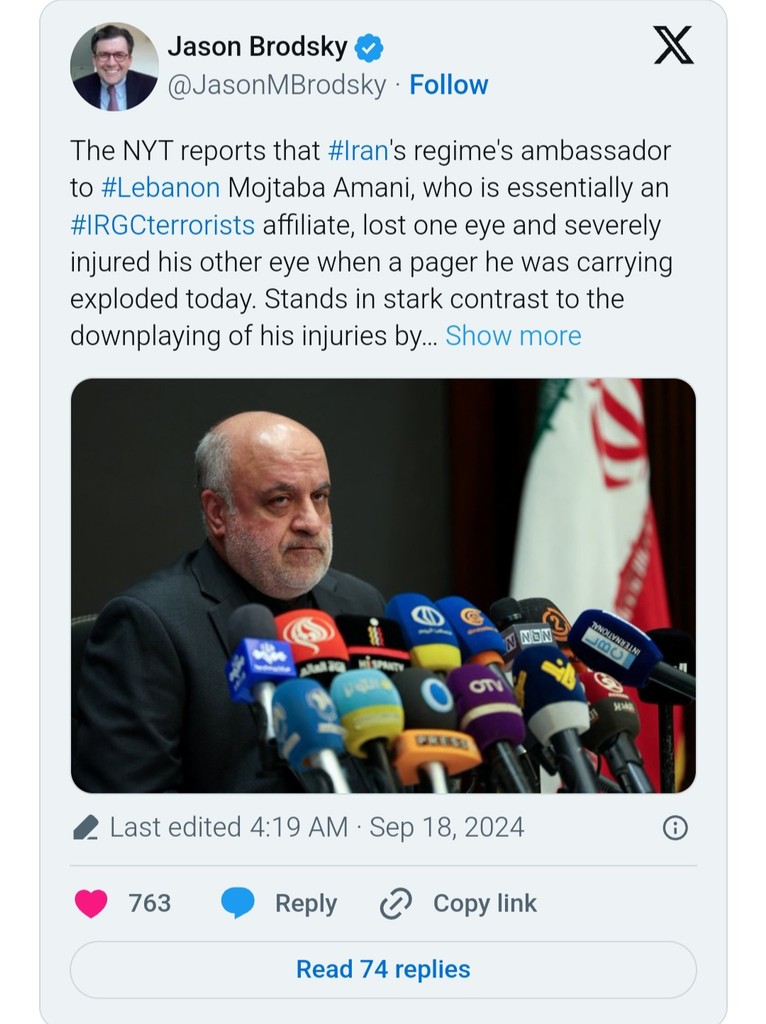Click the @JasonMBrodsky handle

pyautogui.click(x=276, y=85)
